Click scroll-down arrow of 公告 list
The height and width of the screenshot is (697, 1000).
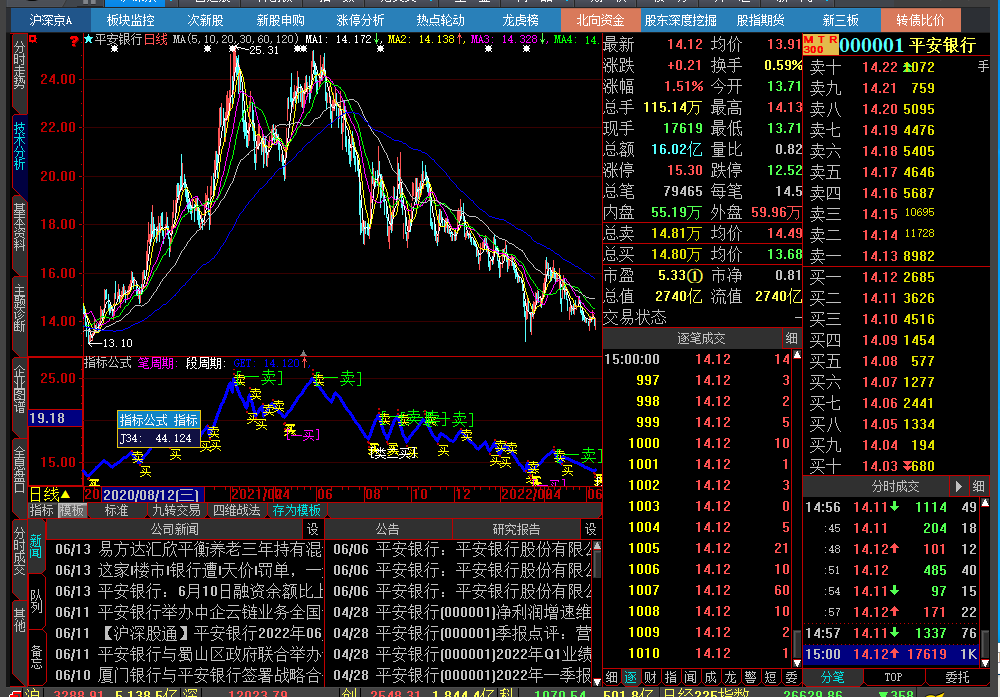pos(597,681)
